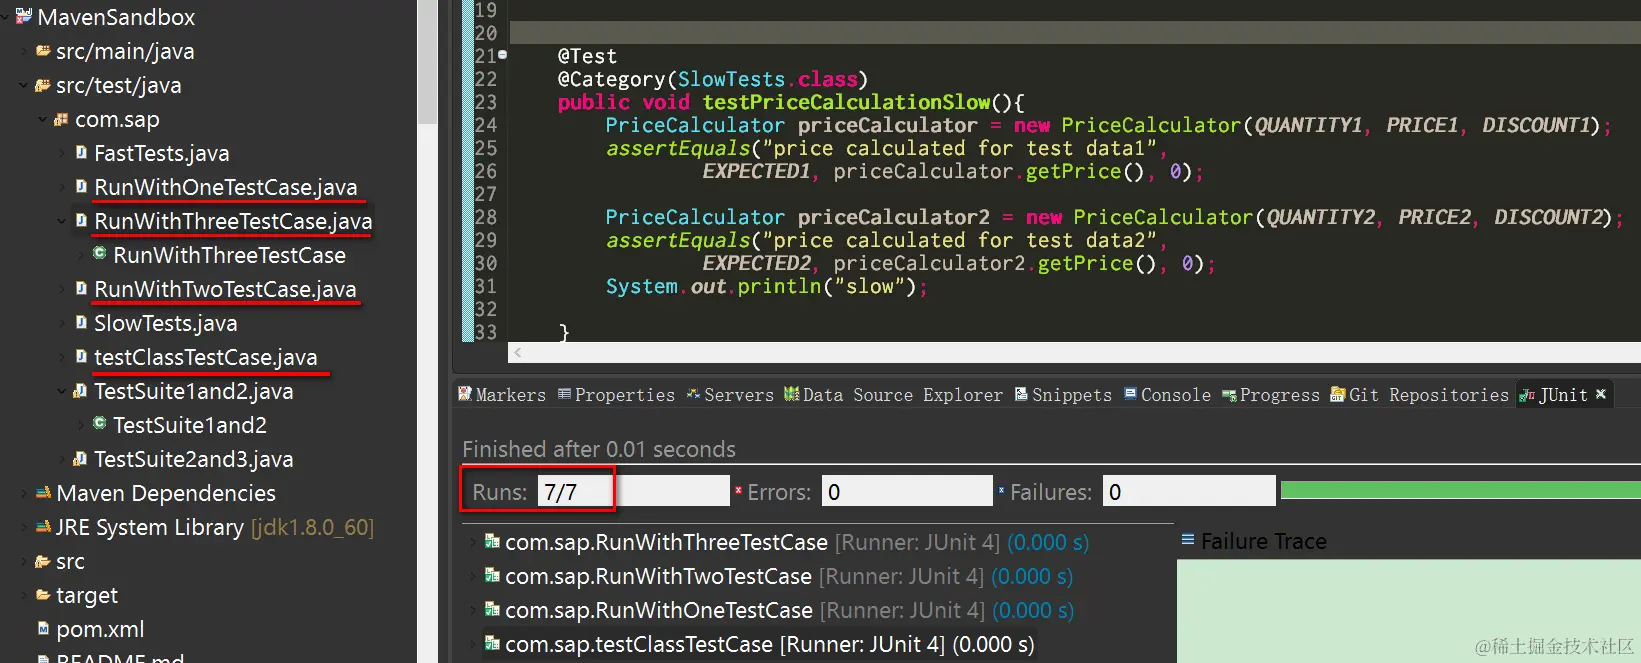1641x663 pixels.
Task: Click the Maven Dependencies library icon
Action: (x=43, y=492)
